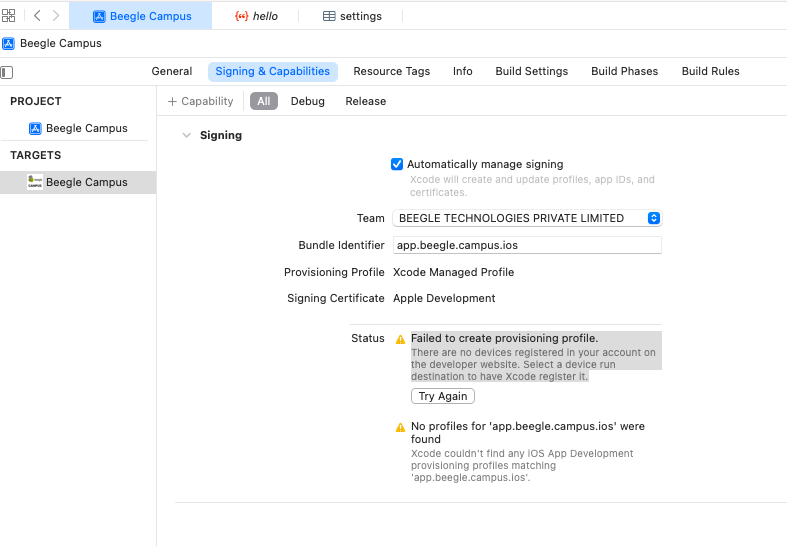The width and height of the screenshot is (787, 546).
Task: Click the Beegle Campus breadcrumb app icon
Action: 8,44
